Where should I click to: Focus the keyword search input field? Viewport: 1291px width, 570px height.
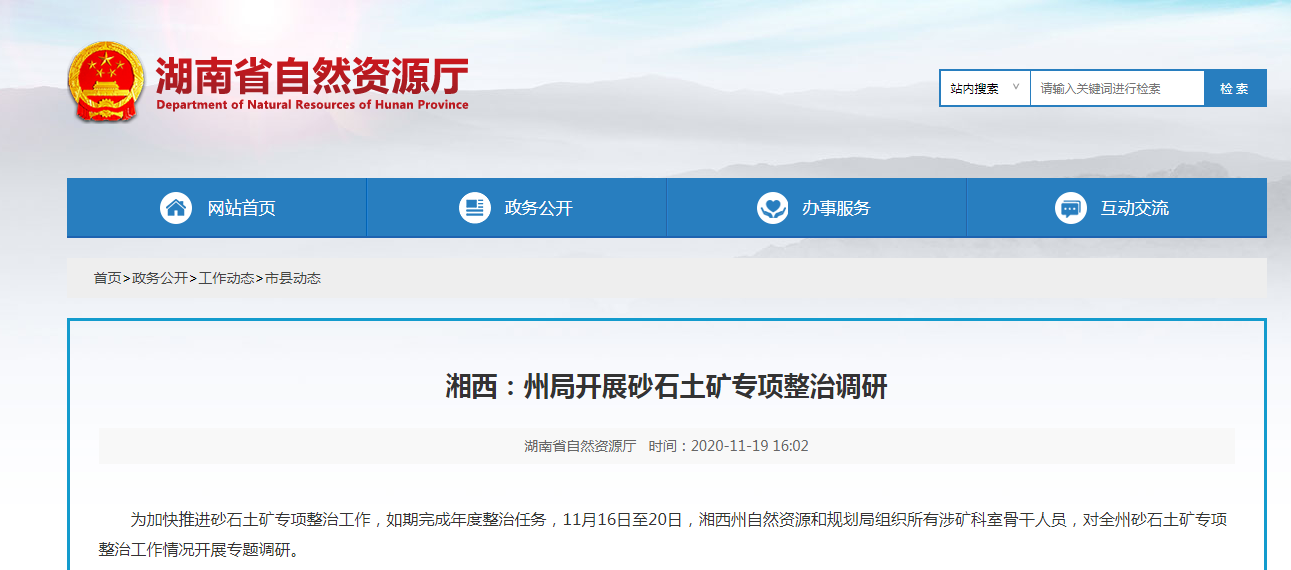1116,88
